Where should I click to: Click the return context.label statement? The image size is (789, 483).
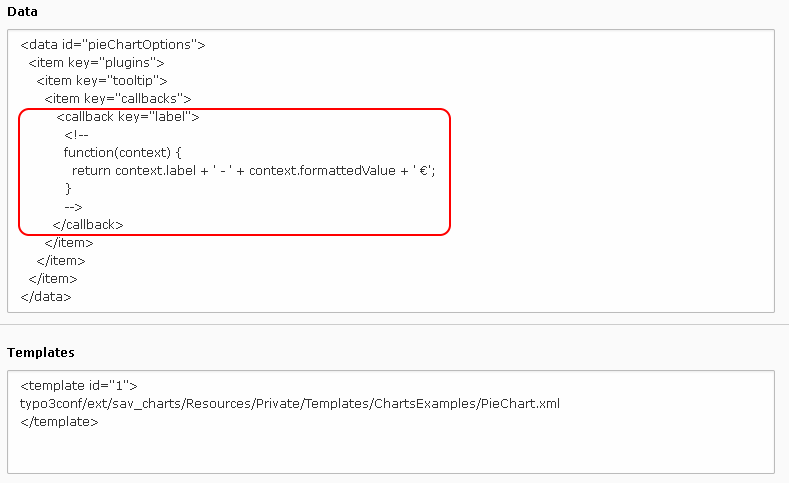pos(254,171)
